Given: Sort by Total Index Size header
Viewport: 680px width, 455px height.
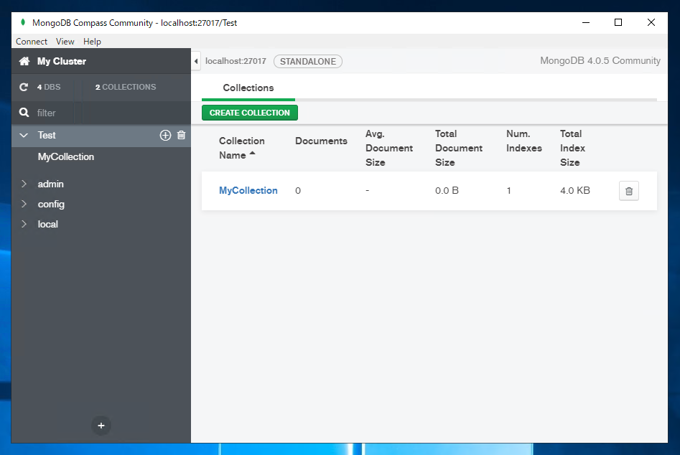Looking at the screenshot, I should point(572,148).
